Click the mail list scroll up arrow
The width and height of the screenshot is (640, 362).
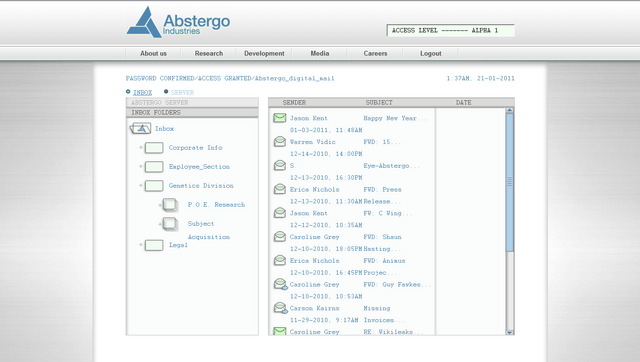click(x=509, y=111)
